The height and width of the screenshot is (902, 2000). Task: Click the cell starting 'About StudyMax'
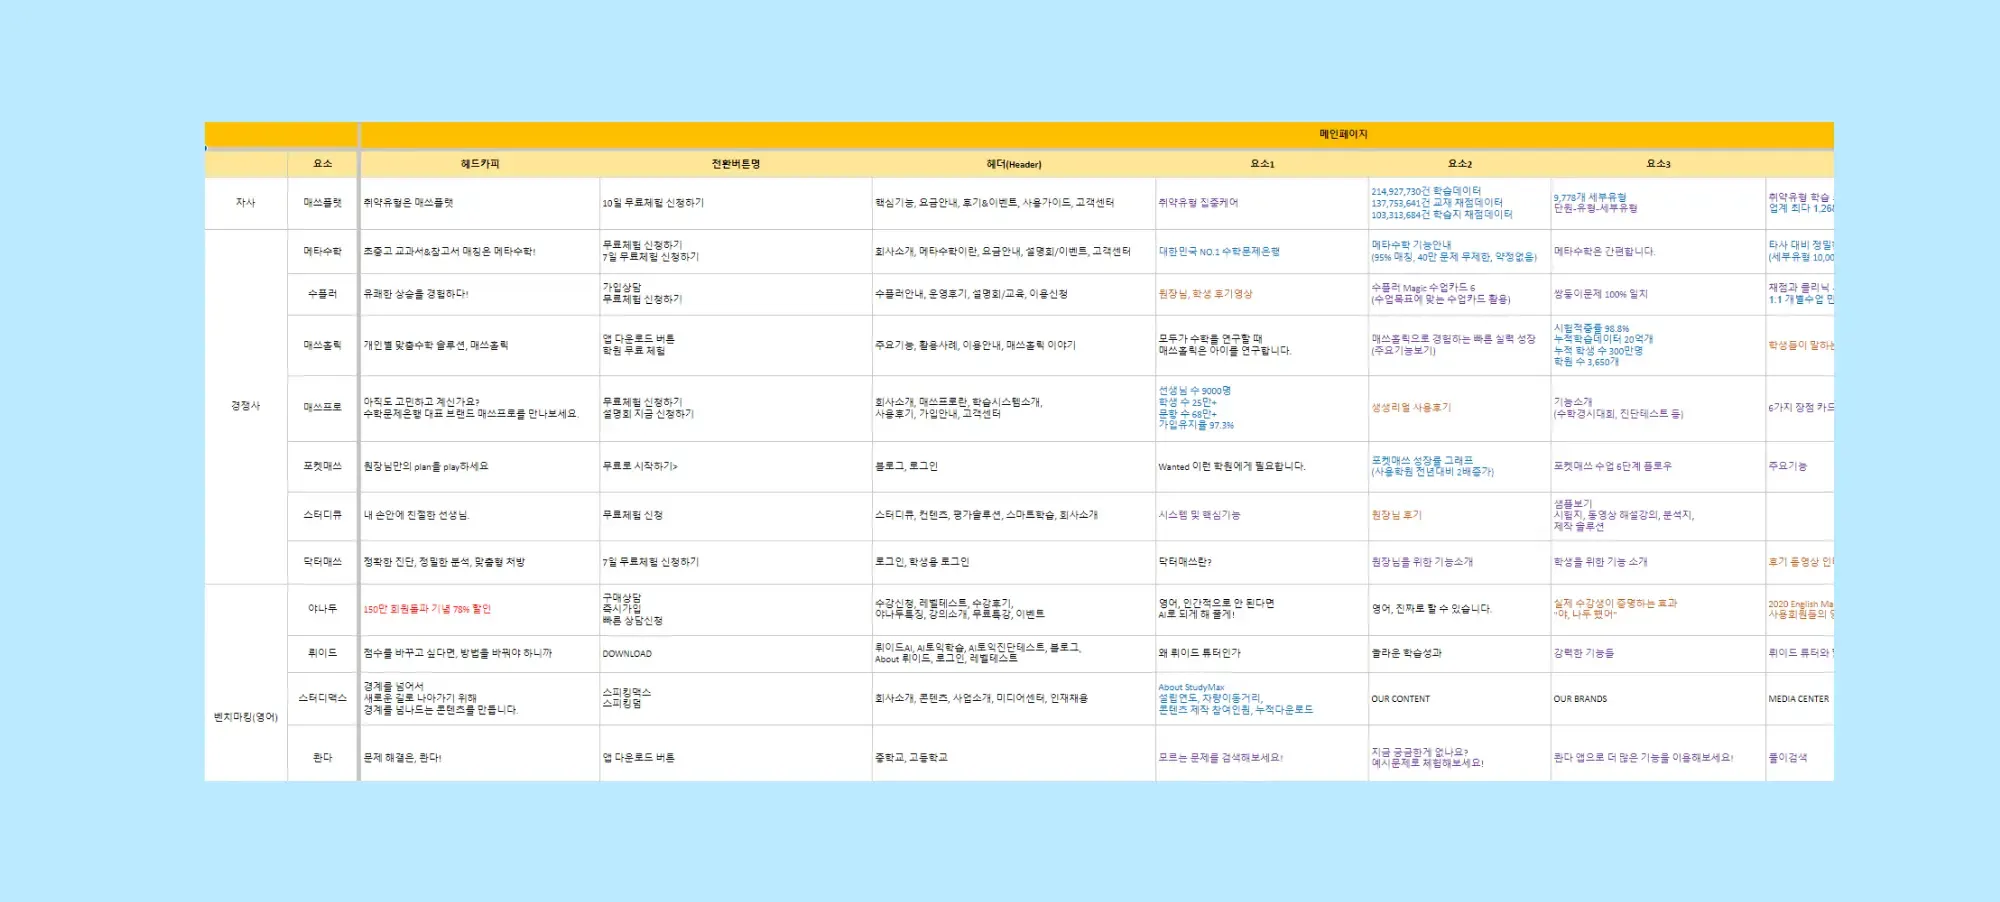click(x=1262, y=698)
